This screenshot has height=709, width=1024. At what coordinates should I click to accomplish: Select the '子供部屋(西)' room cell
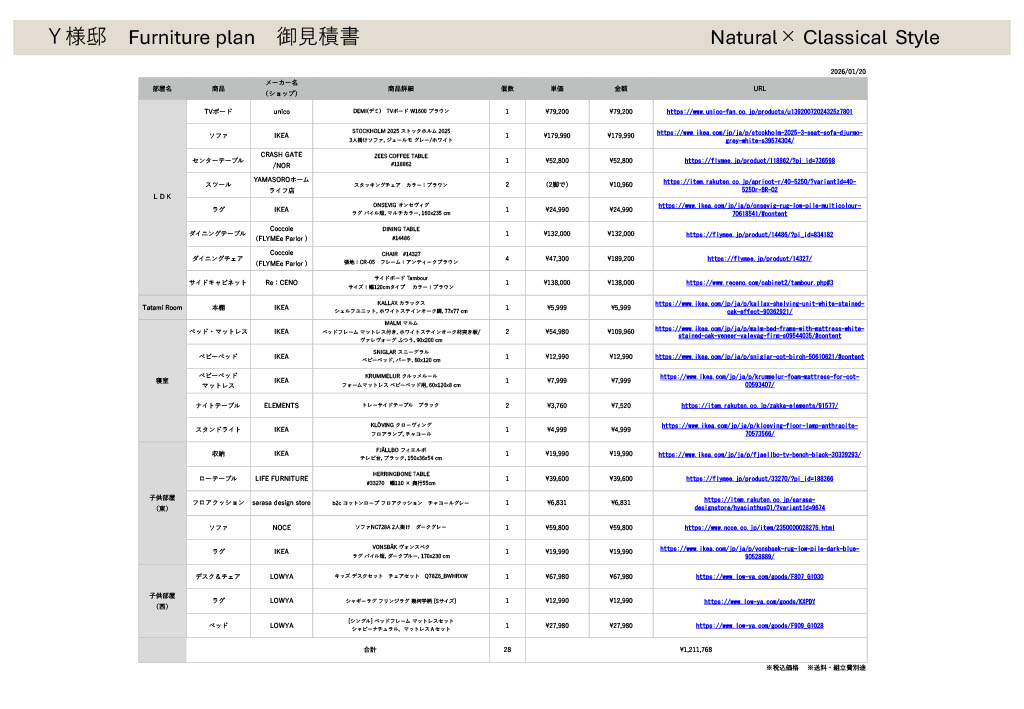click(x=162, y=601)
